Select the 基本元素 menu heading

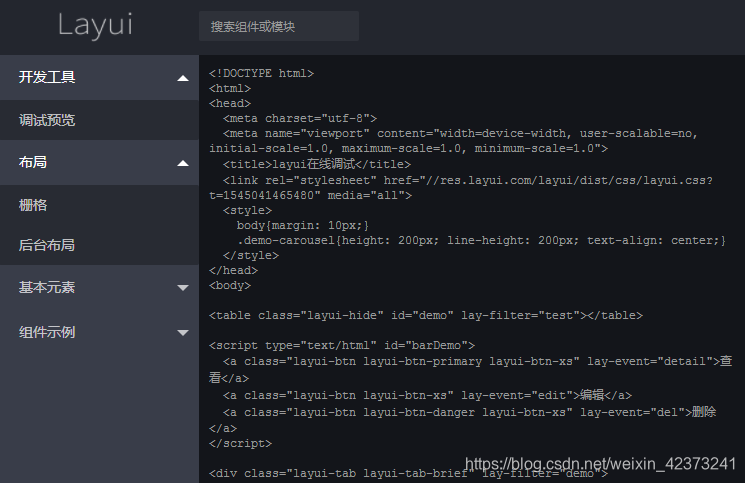coord(47,287)
